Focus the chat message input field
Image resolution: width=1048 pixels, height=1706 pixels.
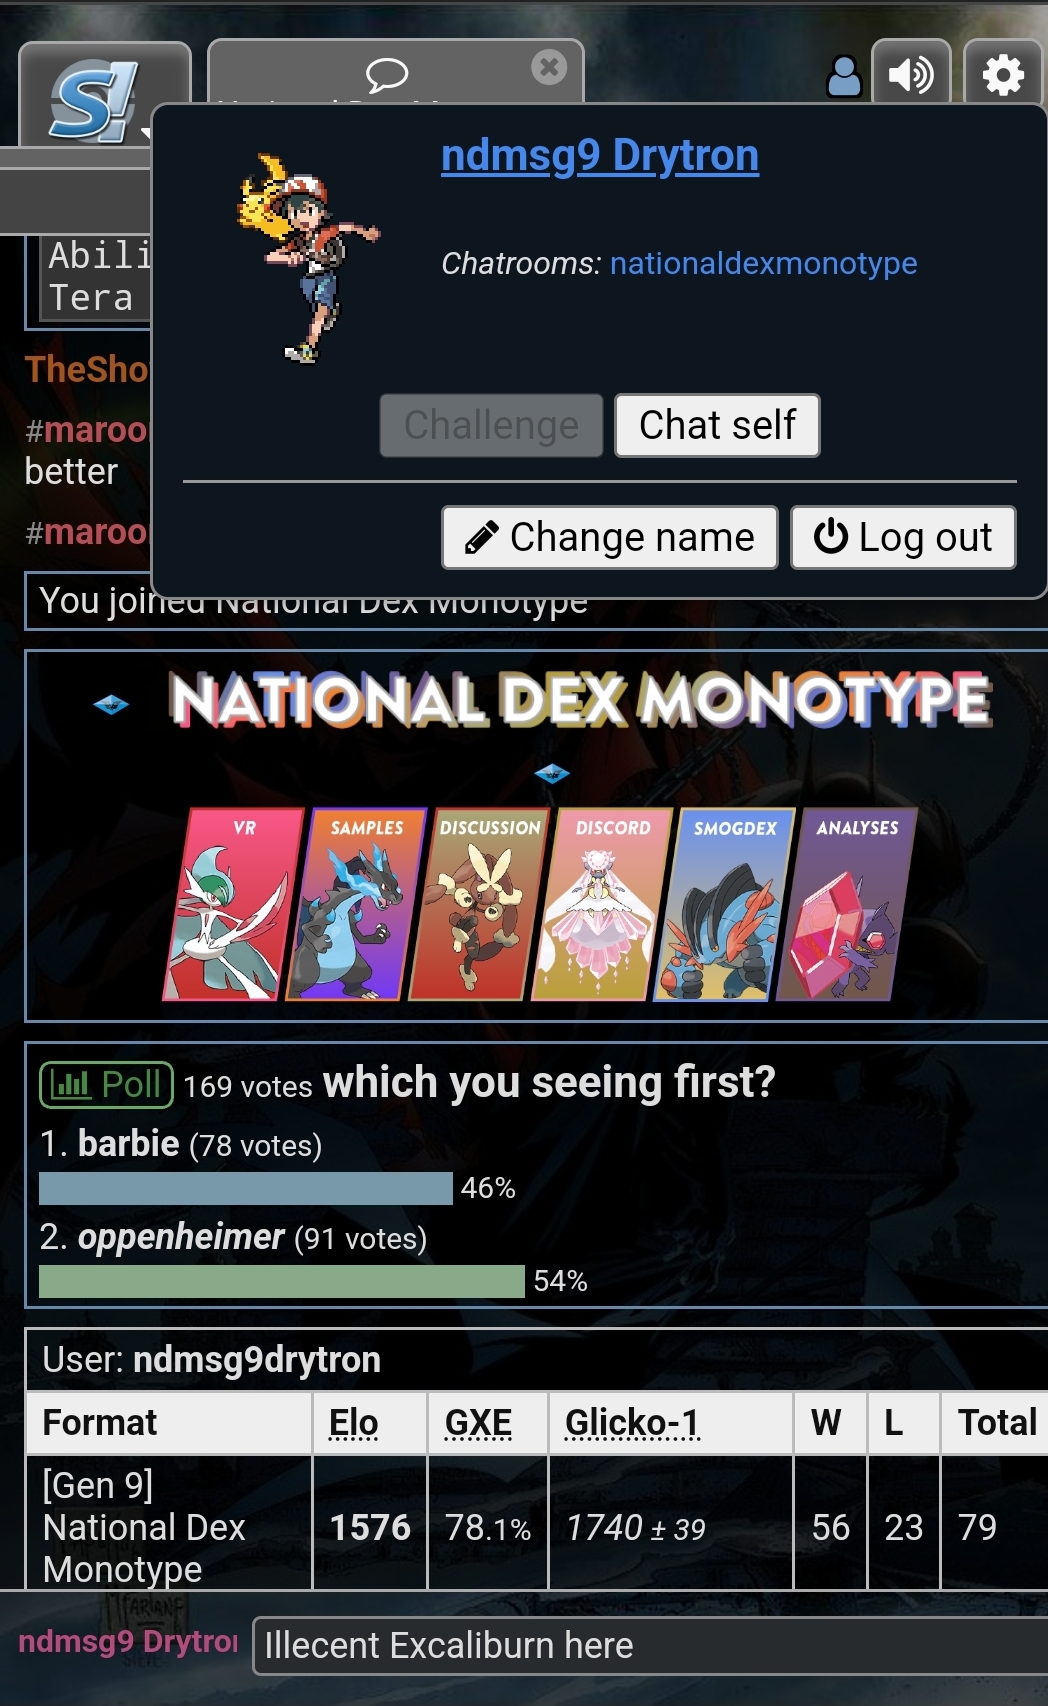pyautogui.click(x=650, y=1645)
